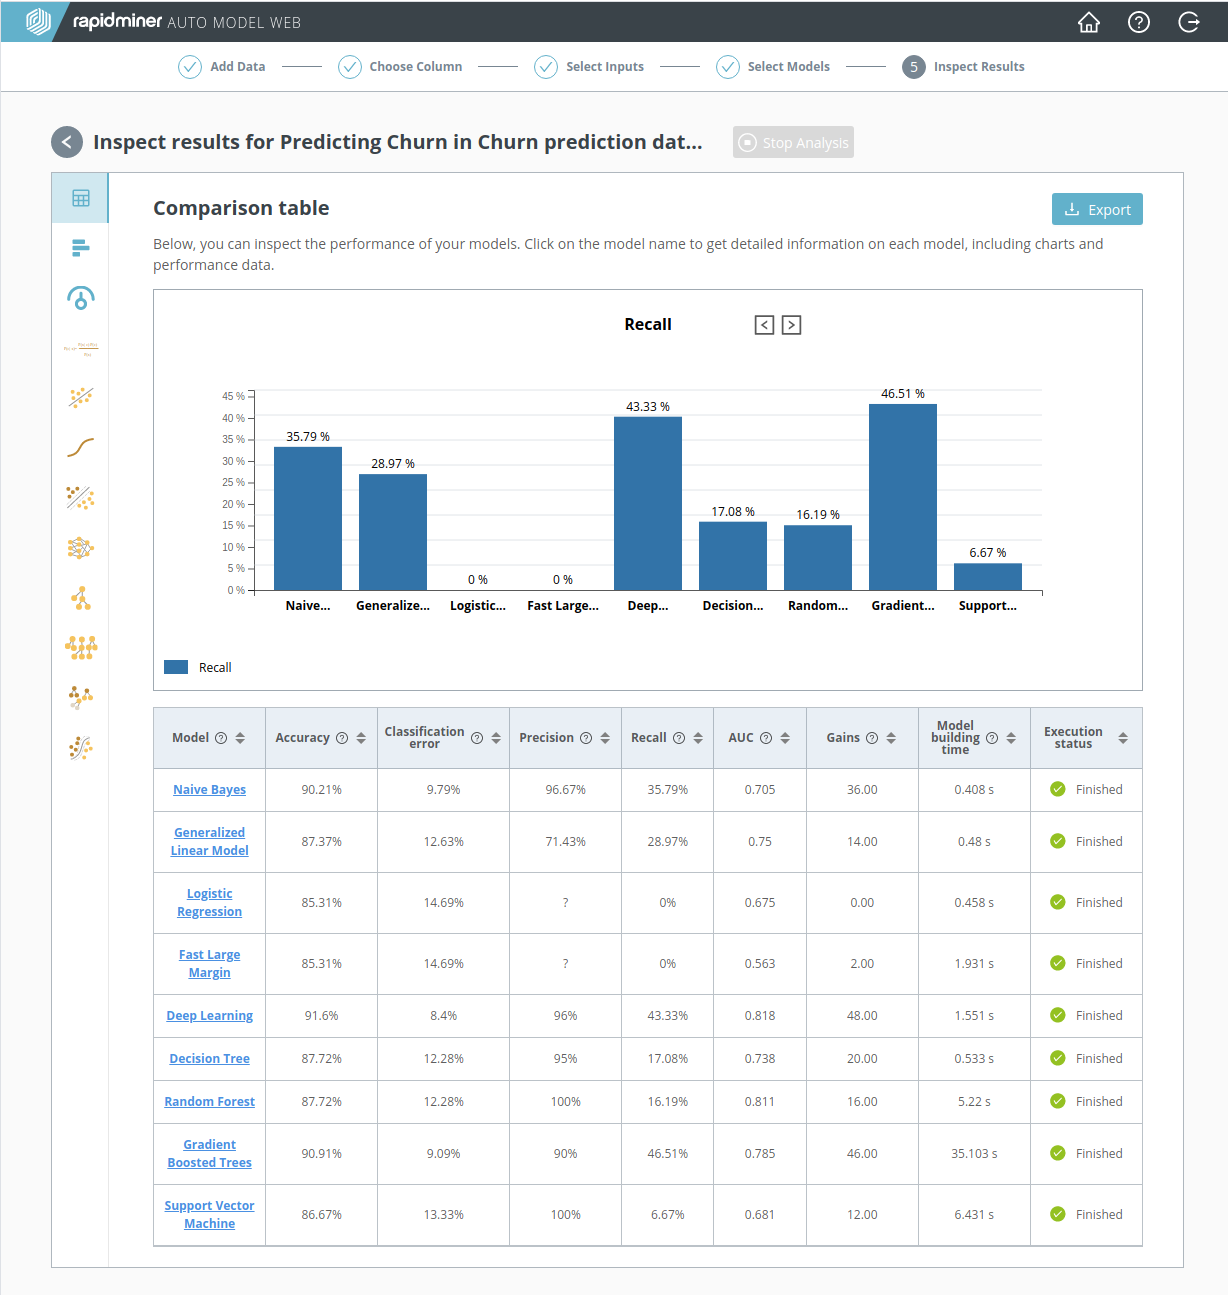Image resolution: width=1228 pixels, height=1295 pixels.
Task: Select the Deep Learning network sidebar icon
Action: point(81,548)
